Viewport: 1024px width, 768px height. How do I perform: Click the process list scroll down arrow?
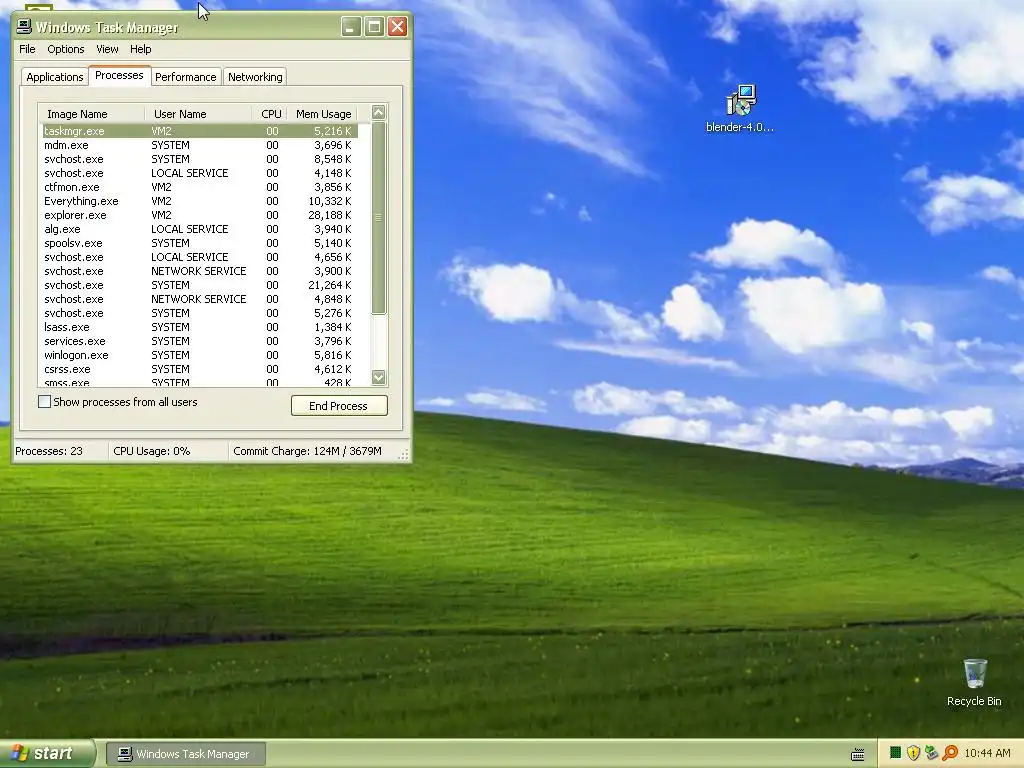coord(379,377)
